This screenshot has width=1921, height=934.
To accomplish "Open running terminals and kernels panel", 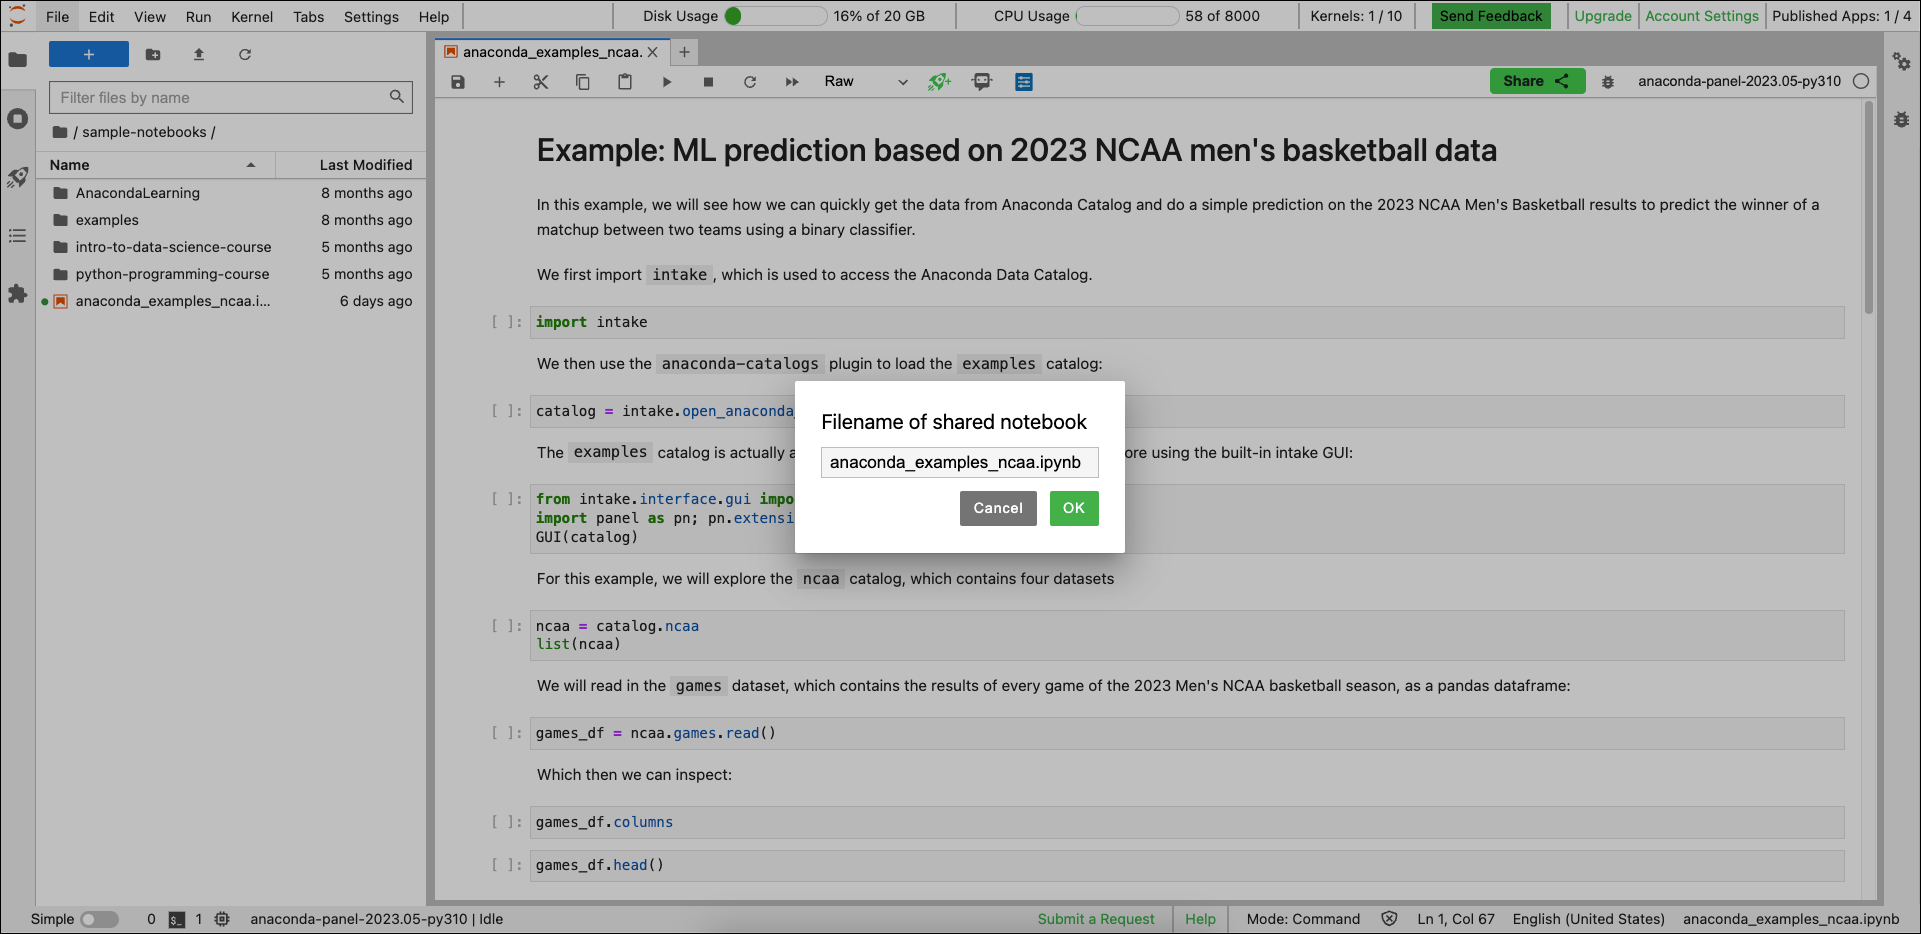I will (x=17, y=119).
